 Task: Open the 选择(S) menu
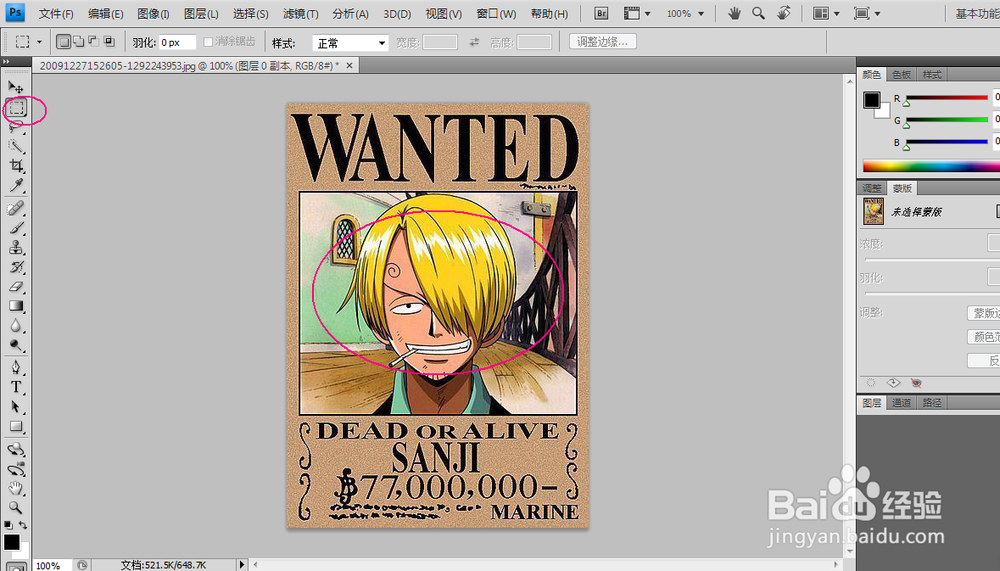point(251,13)
